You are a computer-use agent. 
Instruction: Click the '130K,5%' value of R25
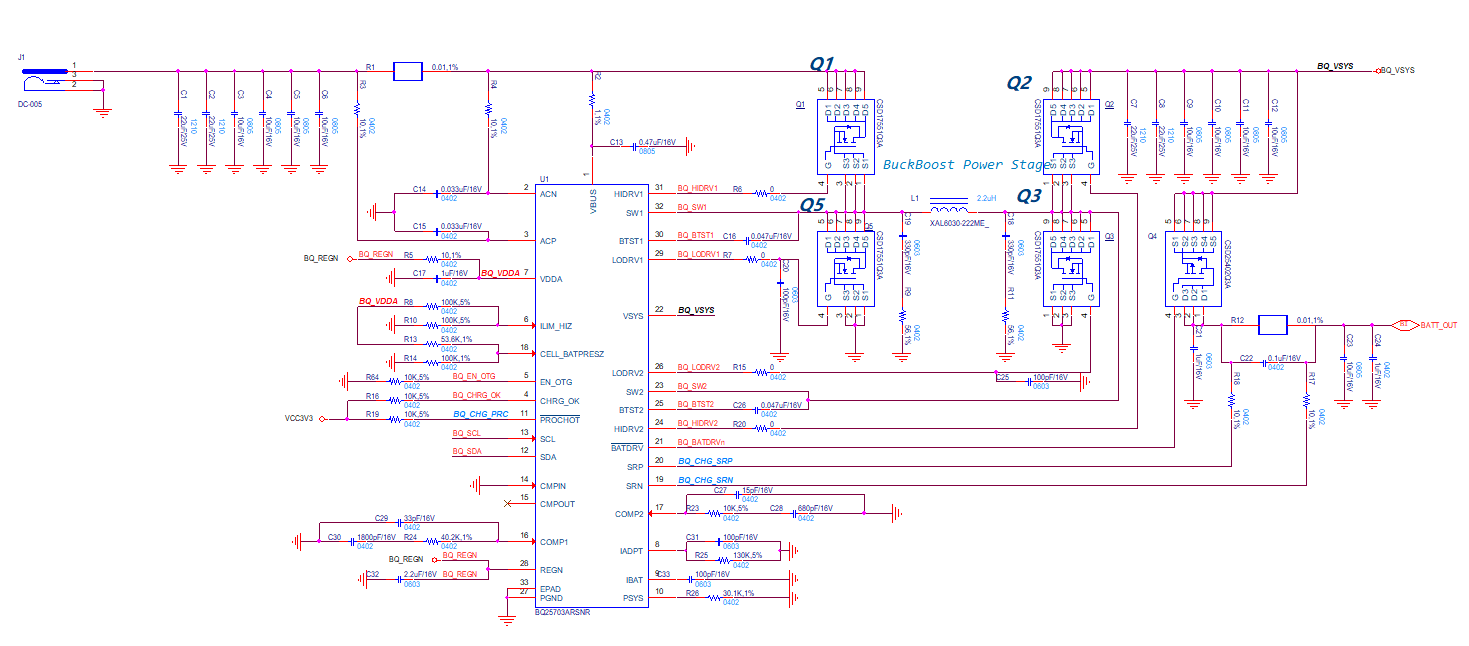tap(749, 555)
